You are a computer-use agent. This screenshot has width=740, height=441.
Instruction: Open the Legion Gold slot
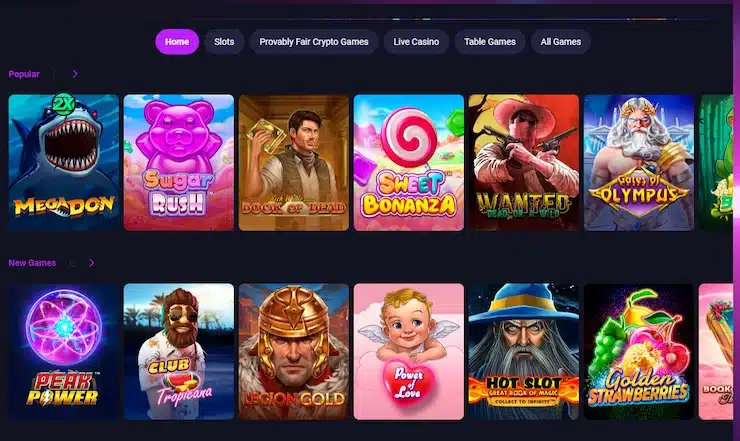point(294,351)
